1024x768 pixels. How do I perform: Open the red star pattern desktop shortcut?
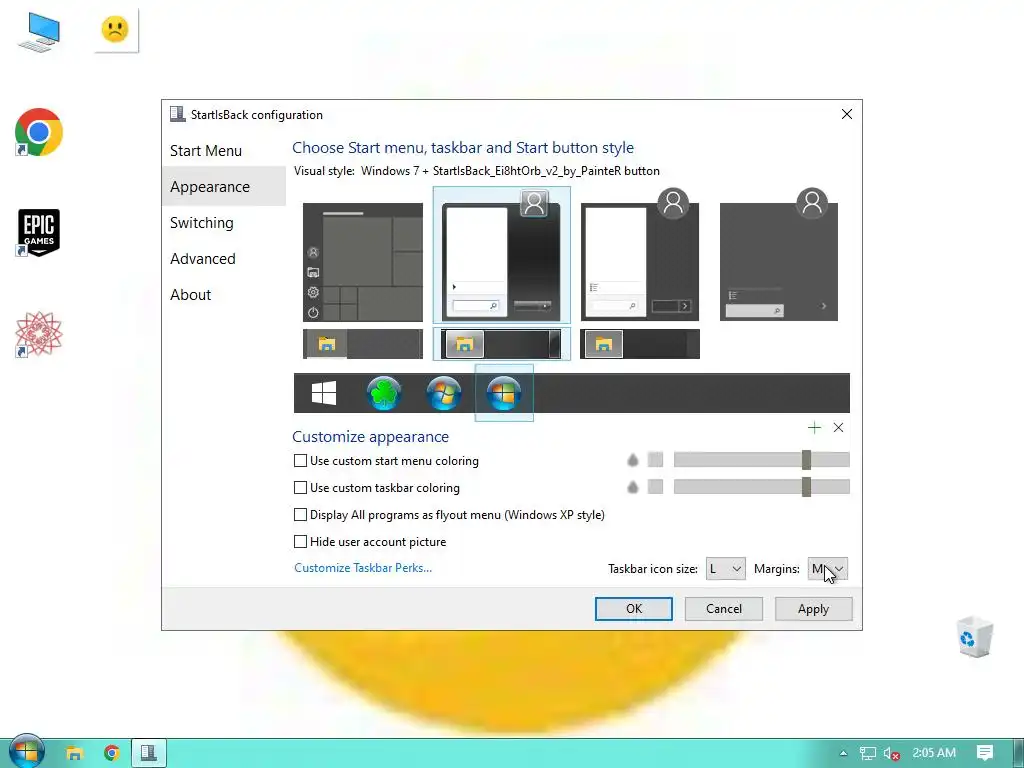[39, 334]
